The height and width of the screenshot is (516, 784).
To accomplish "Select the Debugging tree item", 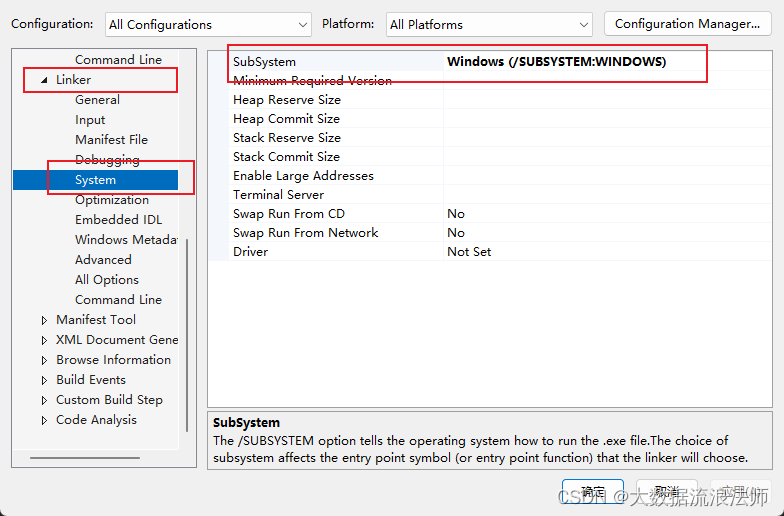I will (107, 160).
